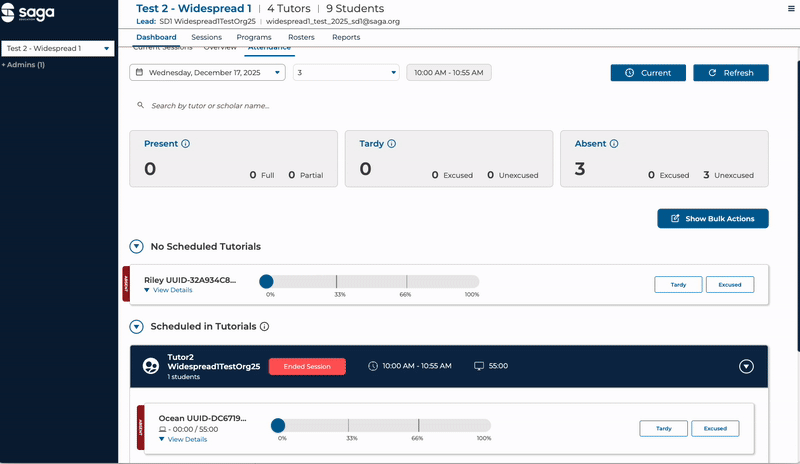Click the Ended Session badge

click(307, 367)
